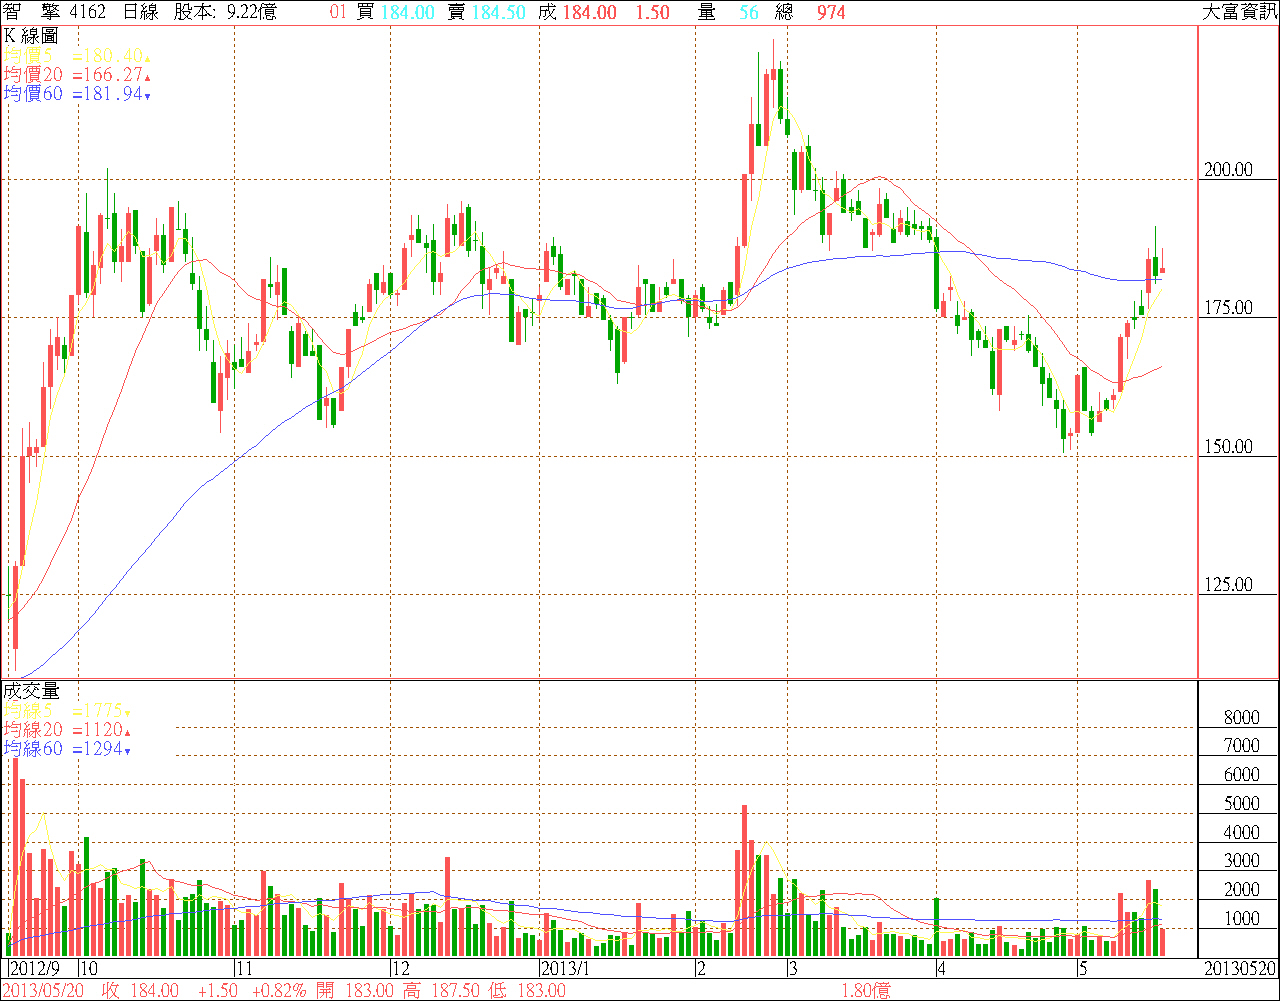Click the K線圖 panel title
Viewport: 1280px width, 1001px height.
(x=31, y=35)
